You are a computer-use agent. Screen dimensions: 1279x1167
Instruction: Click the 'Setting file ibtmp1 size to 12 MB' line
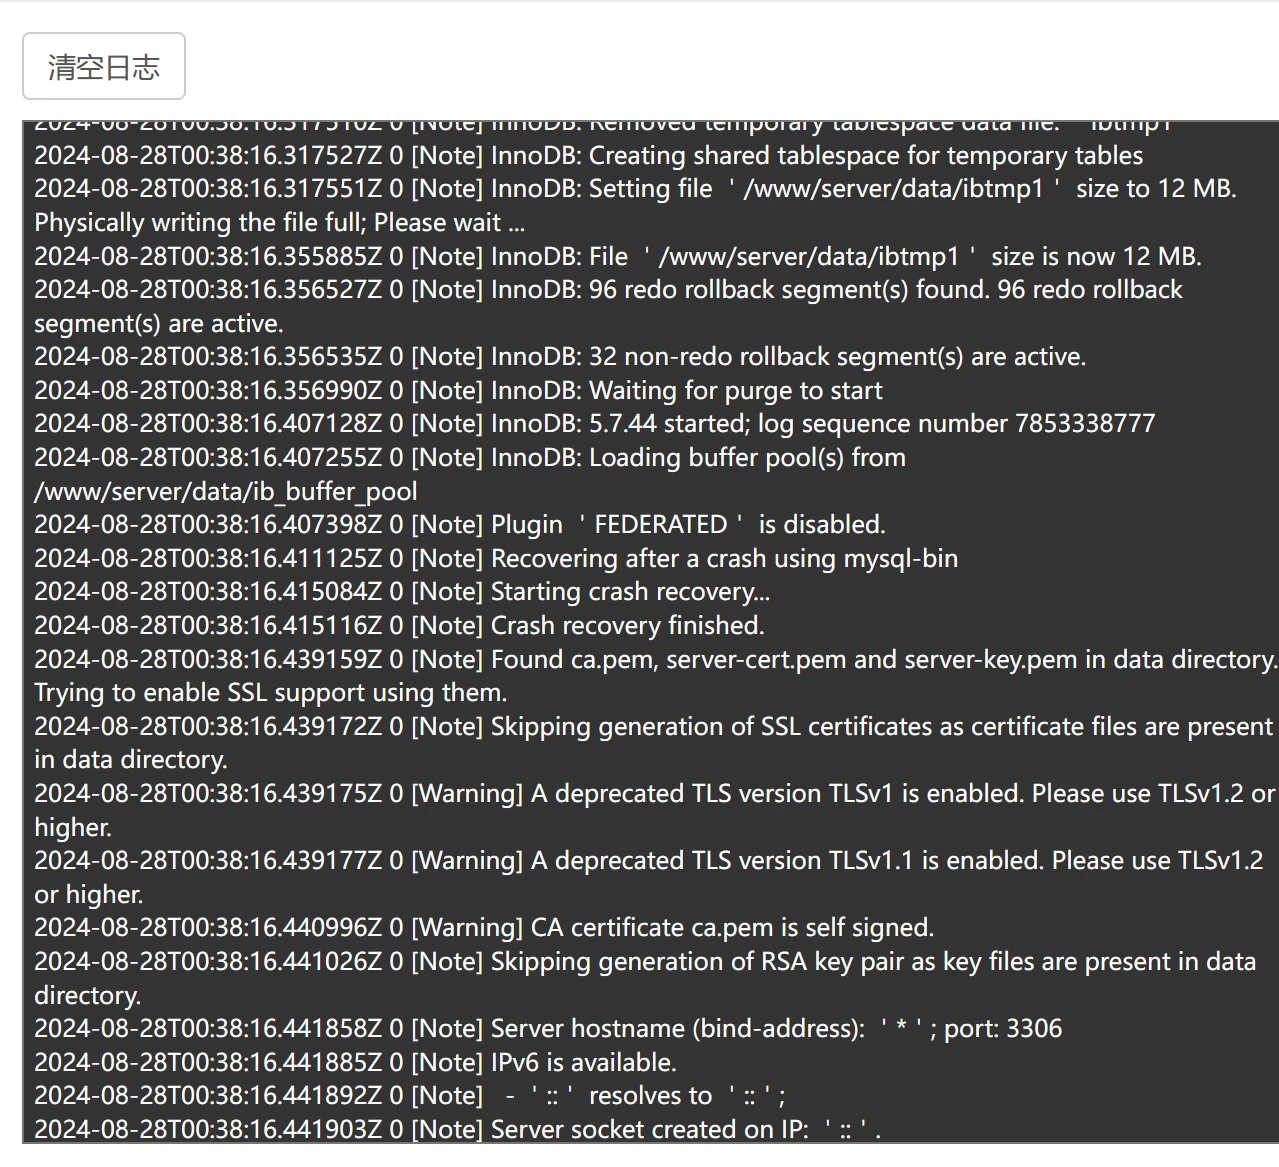coord(635,189)
